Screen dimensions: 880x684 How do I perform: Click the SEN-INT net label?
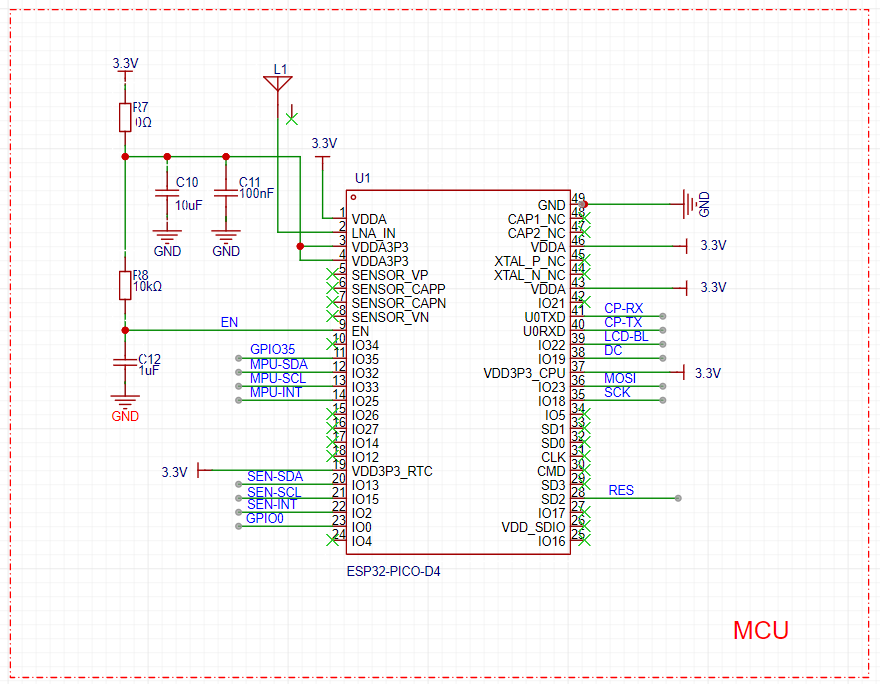point(272,504)
